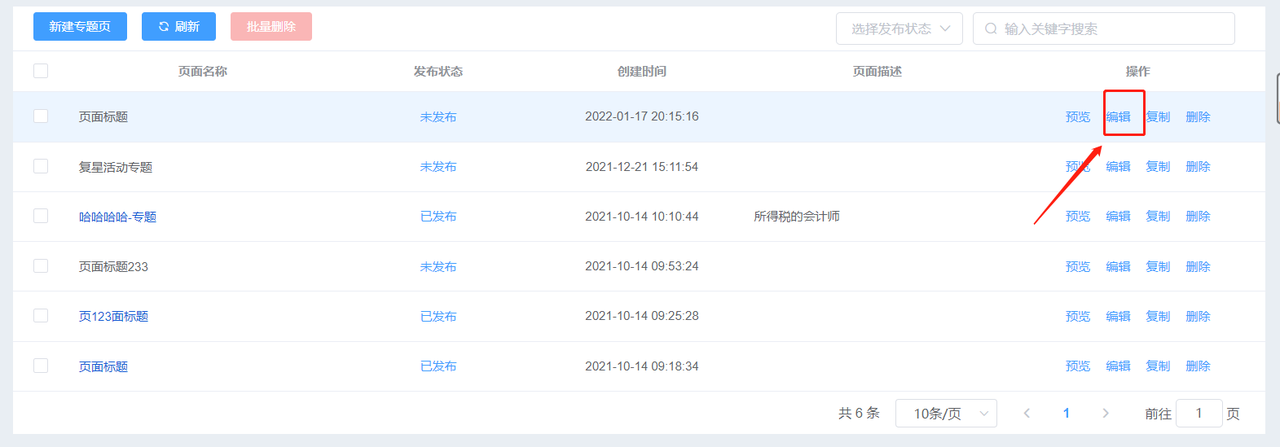Click the 所得税的会计师 description cell
The height and width of the screenshot is (447, 1280).
pyautogui.click(x=796, y=217)
